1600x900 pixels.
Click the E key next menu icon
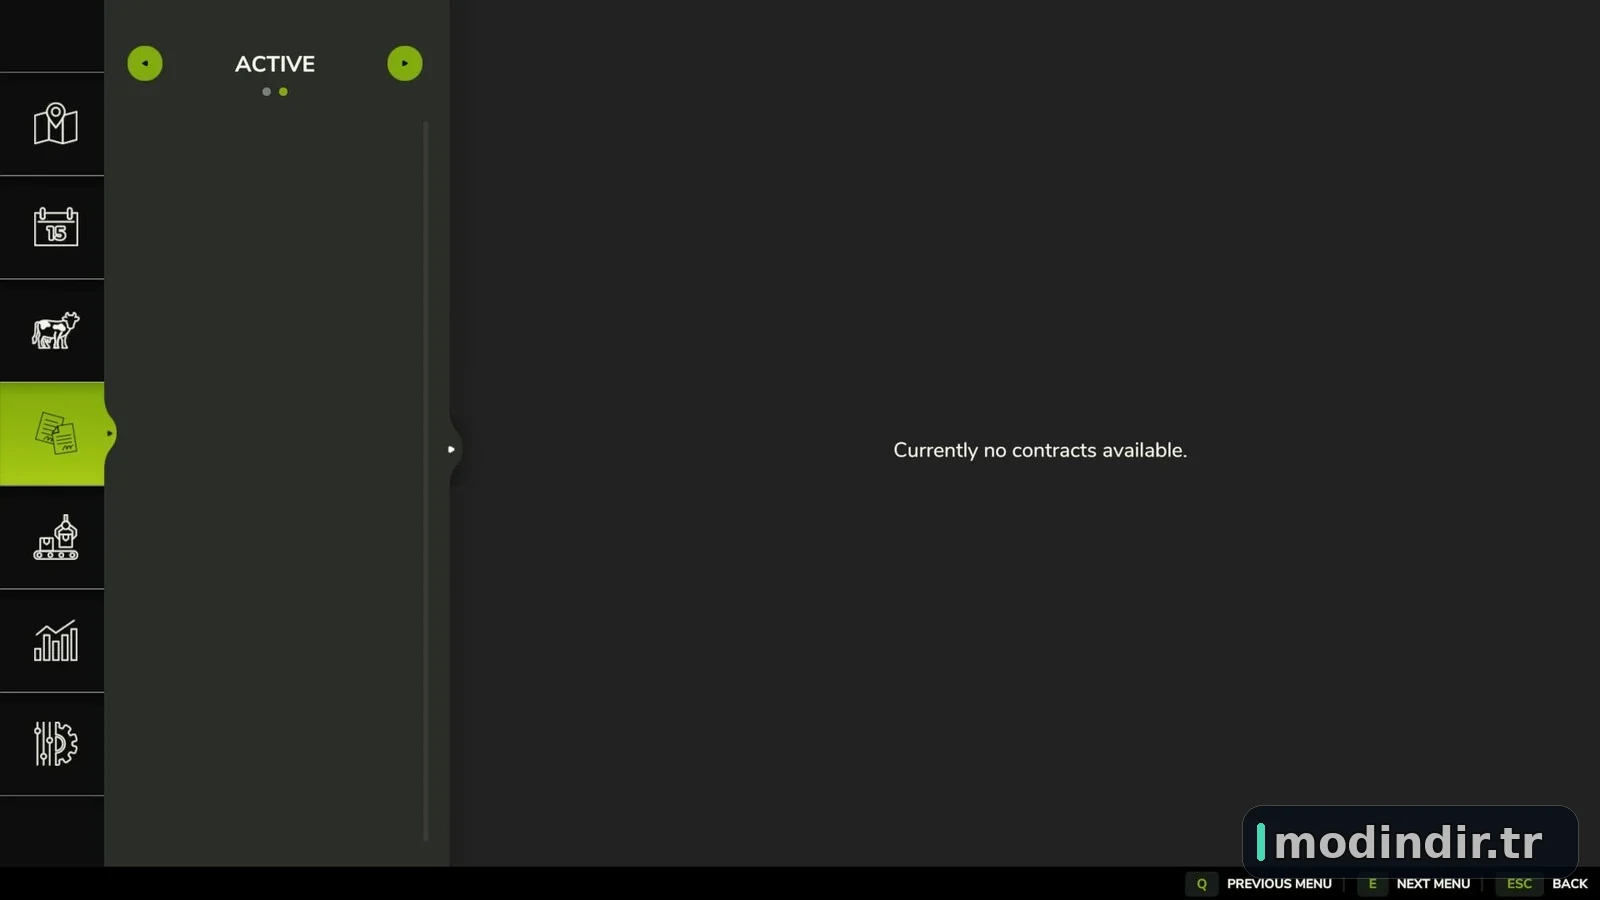[x=1372, y=884]
